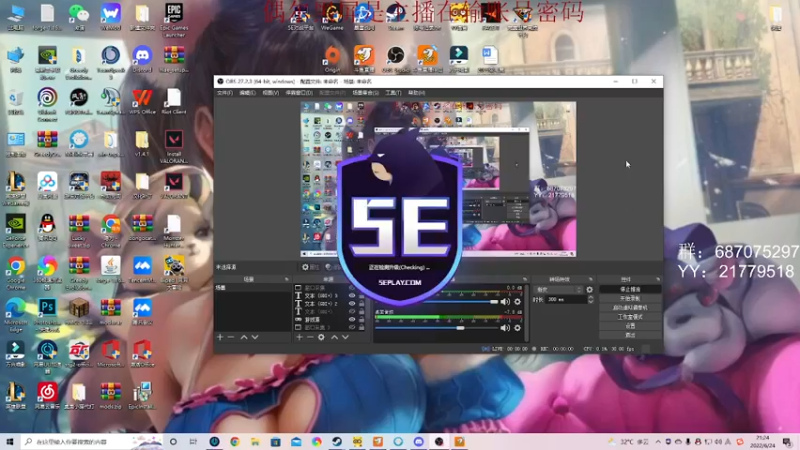This screenshot has width=800, height=450.
Task: Open the Discord desktop shortcut
Action: (x=142, y=60)
